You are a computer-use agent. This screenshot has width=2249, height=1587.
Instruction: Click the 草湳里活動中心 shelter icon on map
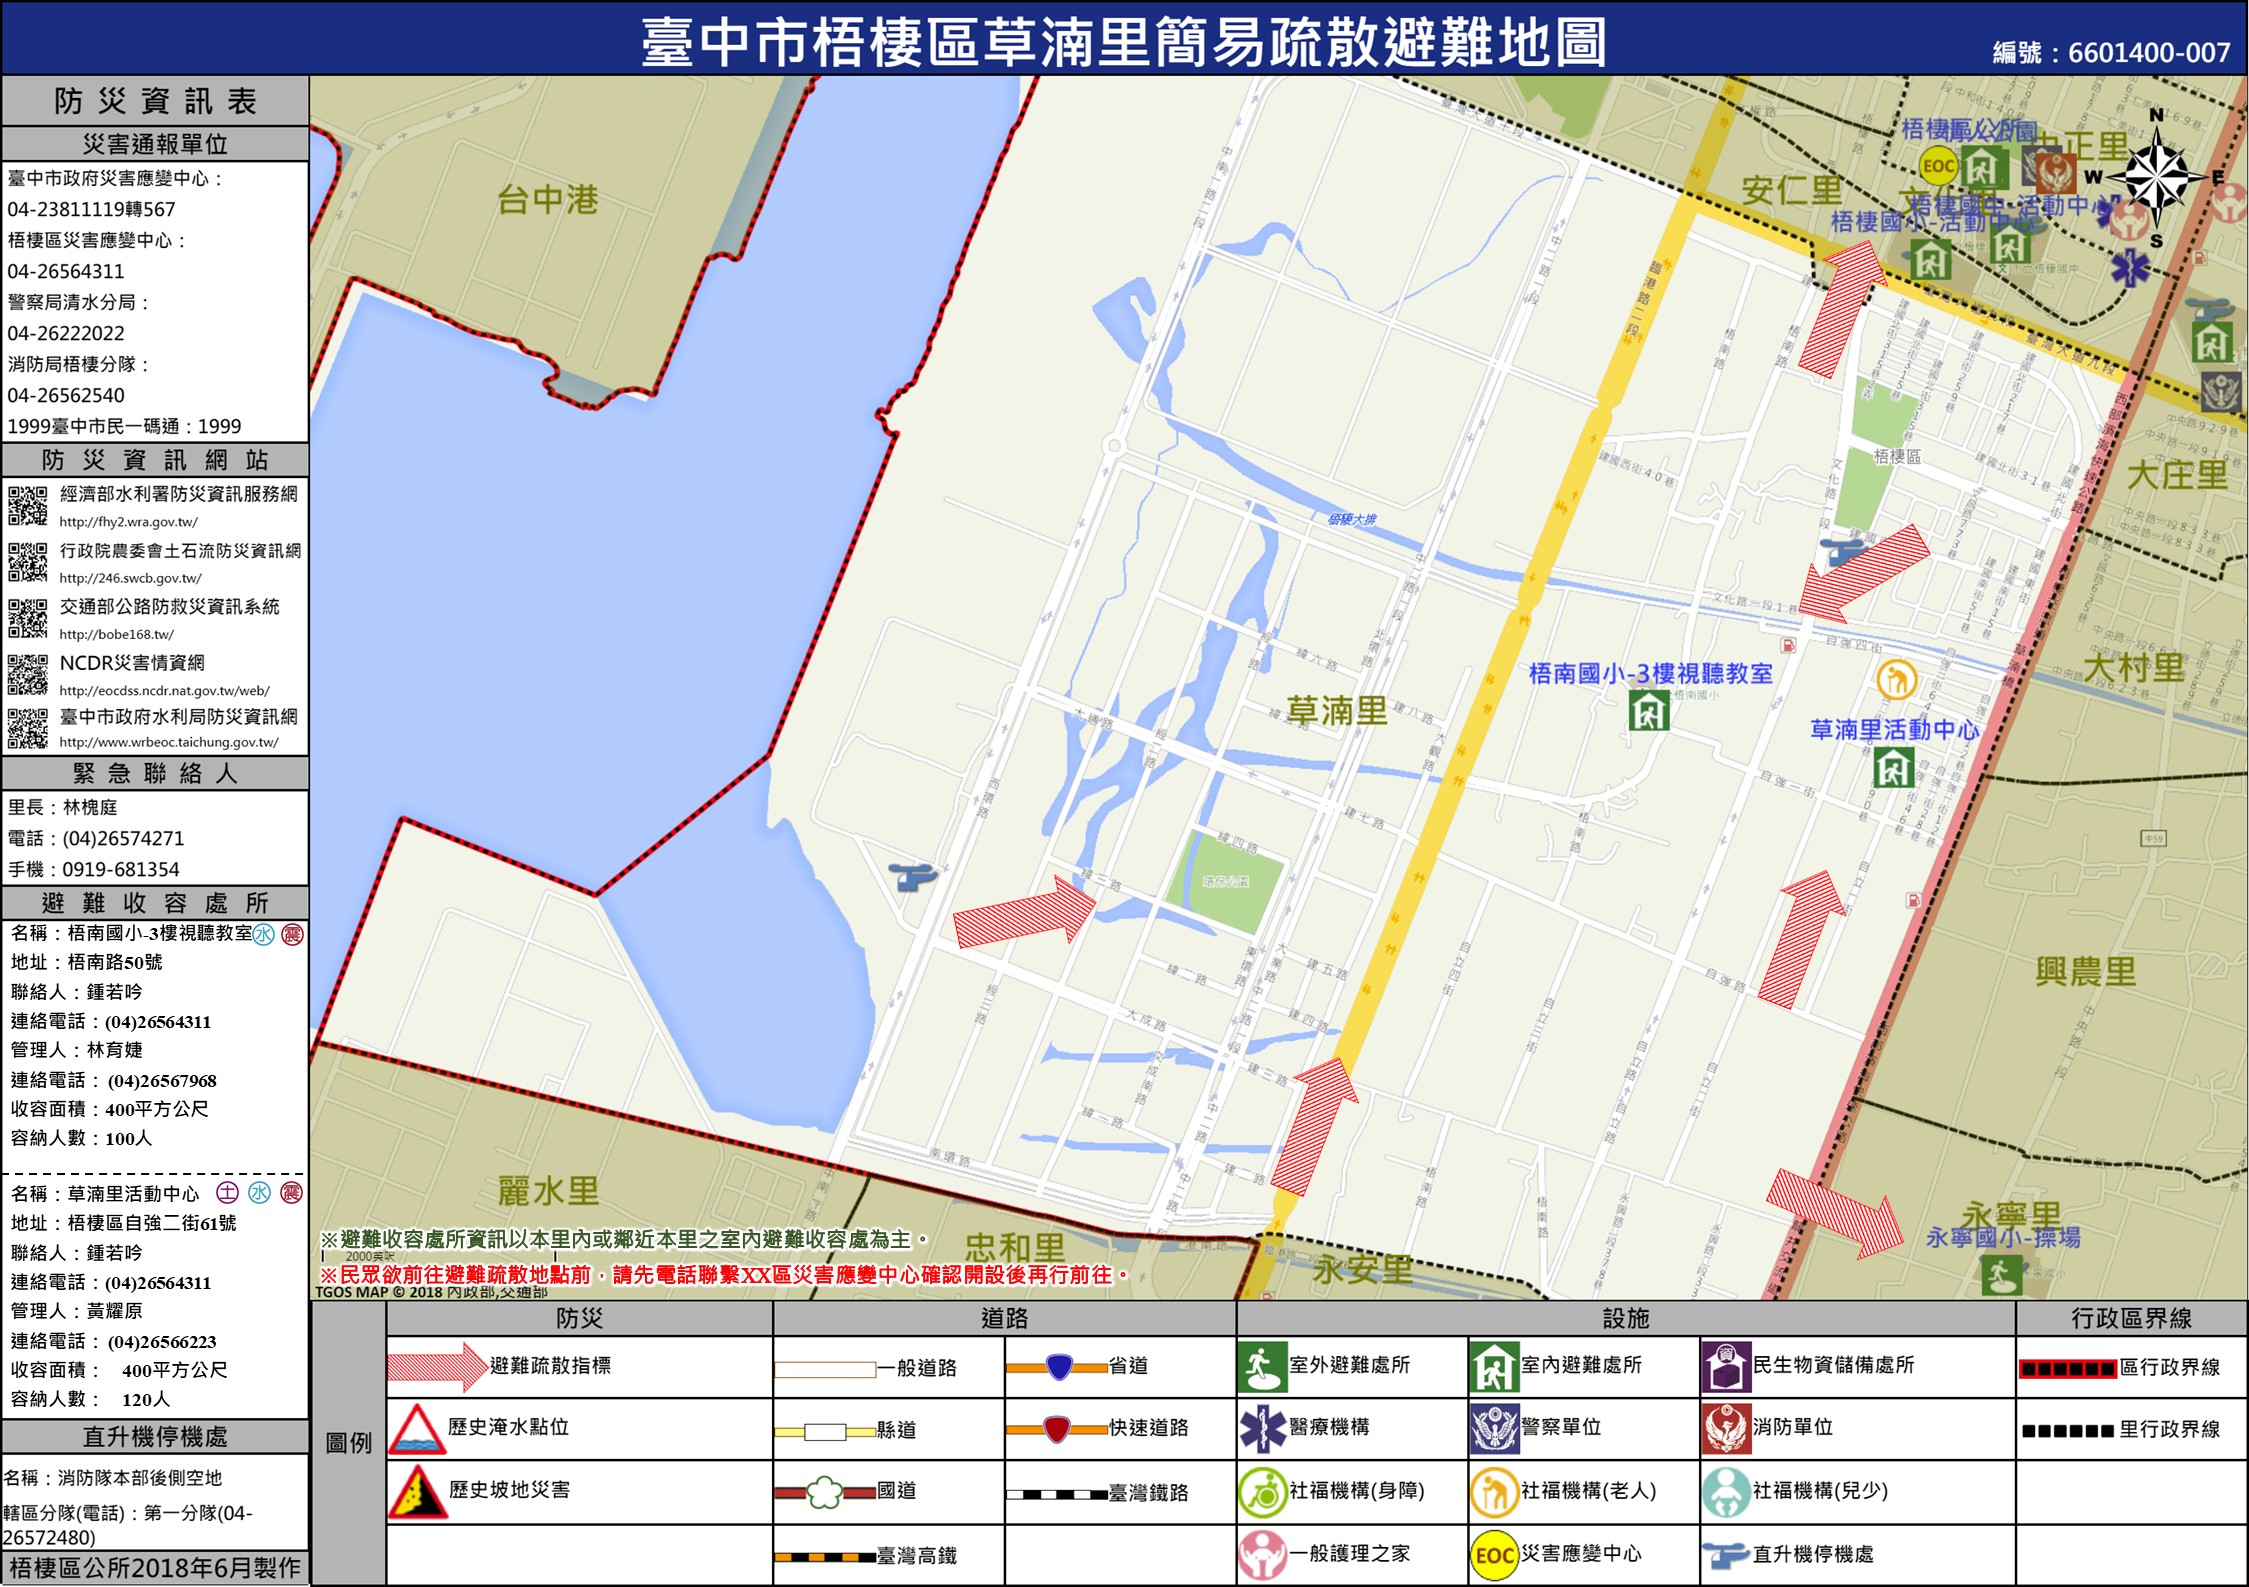point(1893,767)
